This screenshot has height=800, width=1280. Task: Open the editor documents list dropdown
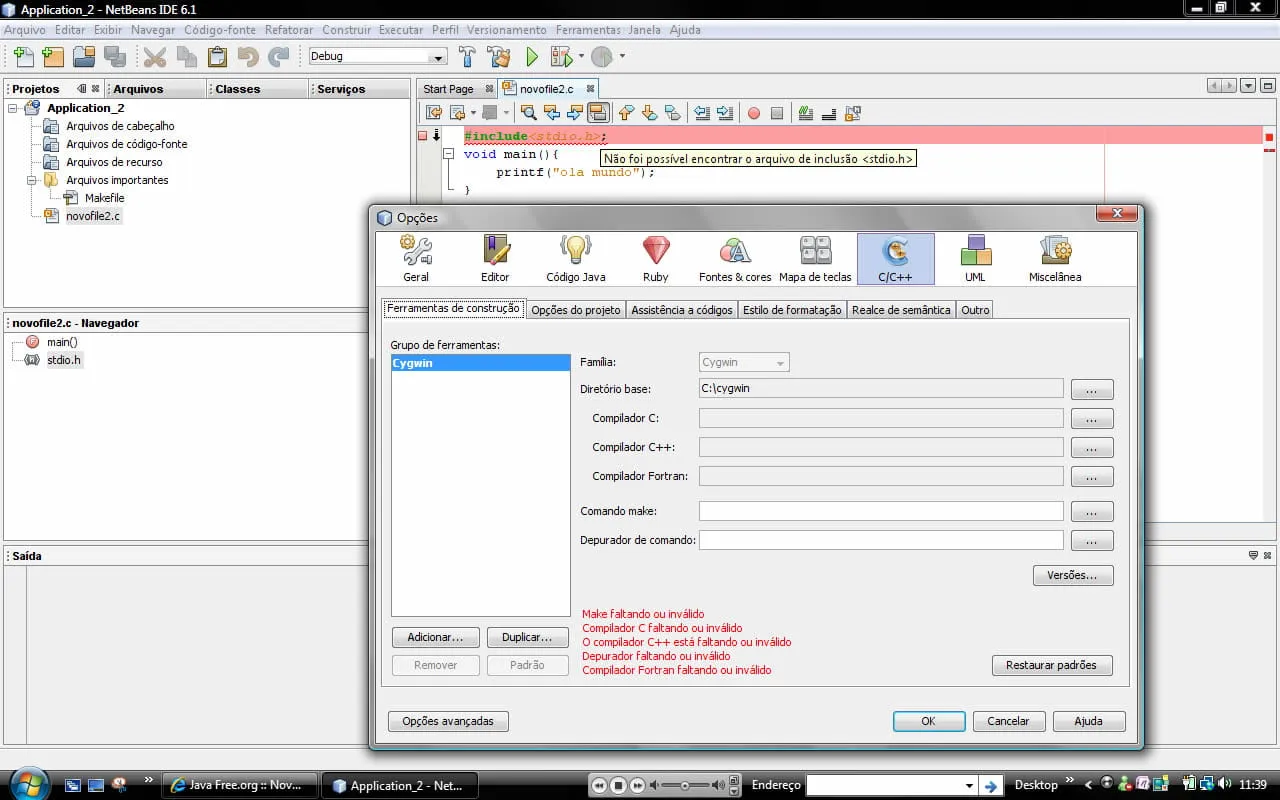[x=1248, y=86]
